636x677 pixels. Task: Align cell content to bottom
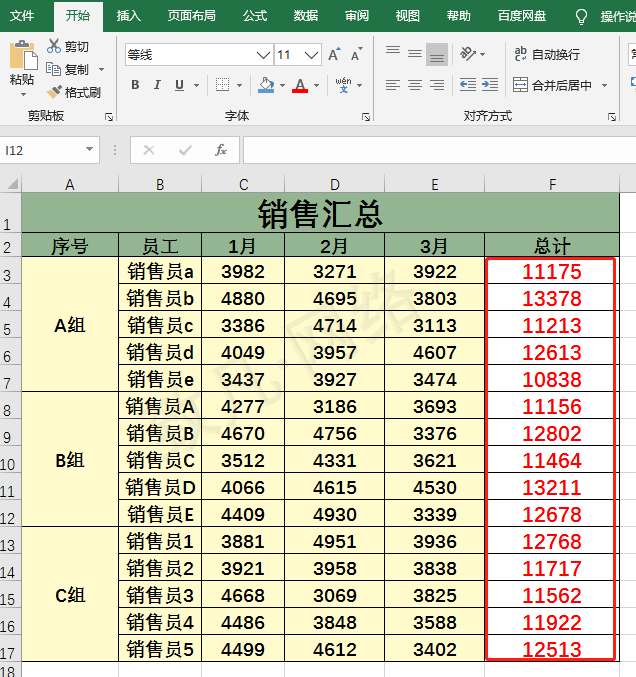437,54
